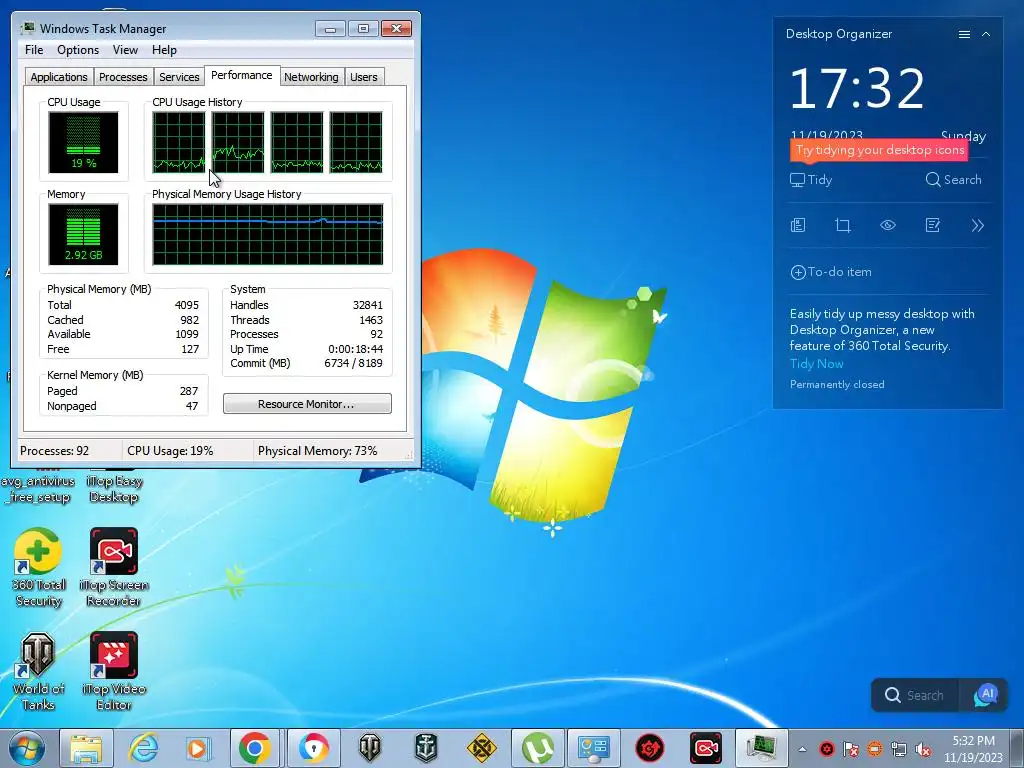Open the AI chat bubble icon
Image resolution: width=1024 pixels, height=768 pixels.
[x=985, y=695]
